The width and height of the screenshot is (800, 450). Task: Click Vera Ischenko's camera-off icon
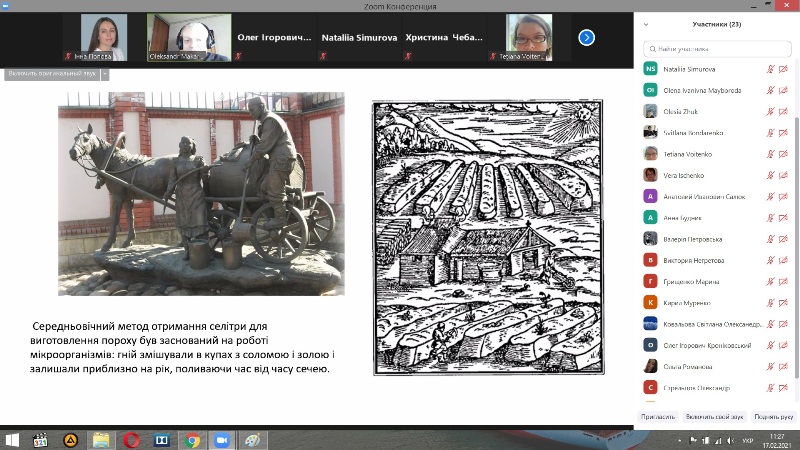point(783,175)
